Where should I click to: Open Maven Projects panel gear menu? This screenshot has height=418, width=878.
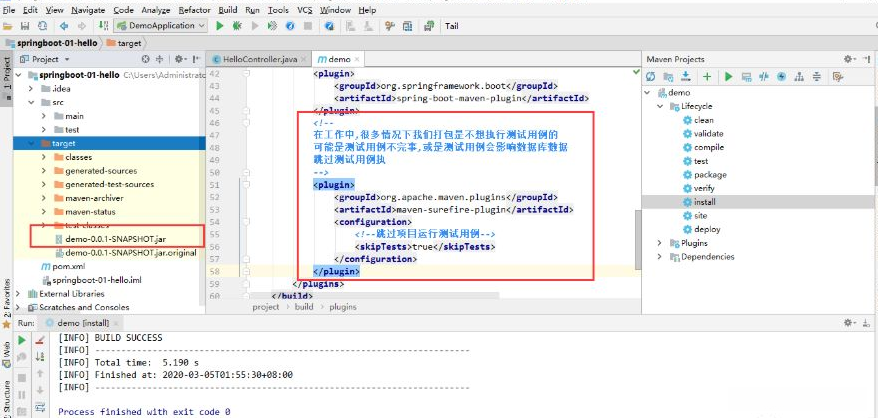849,59
